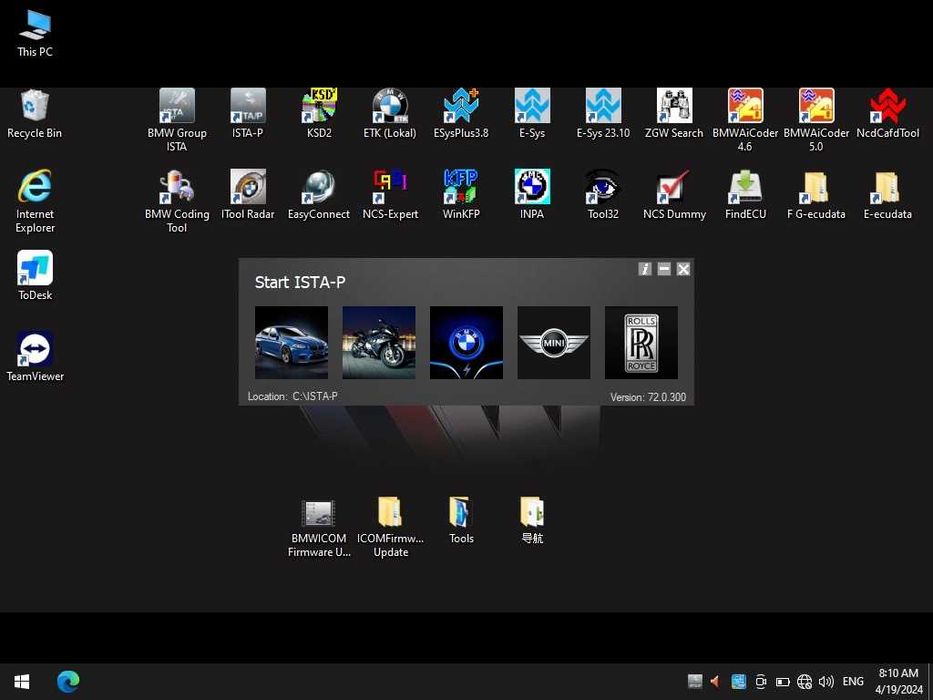Screen dimensions: 933x700
Task: Open the WinKFP programming icon
Action: [461, 188]
